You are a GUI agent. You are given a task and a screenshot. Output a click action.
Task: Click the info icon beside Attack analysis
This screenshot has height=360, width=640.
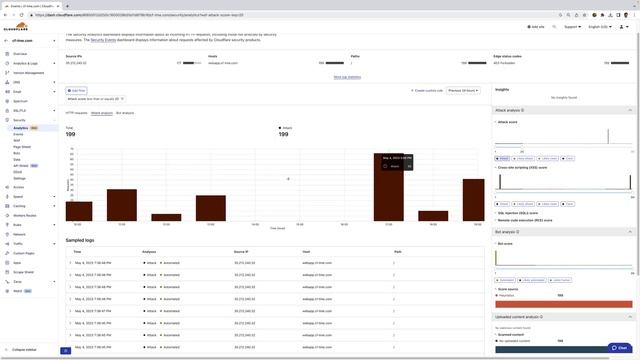pos(522,110)
